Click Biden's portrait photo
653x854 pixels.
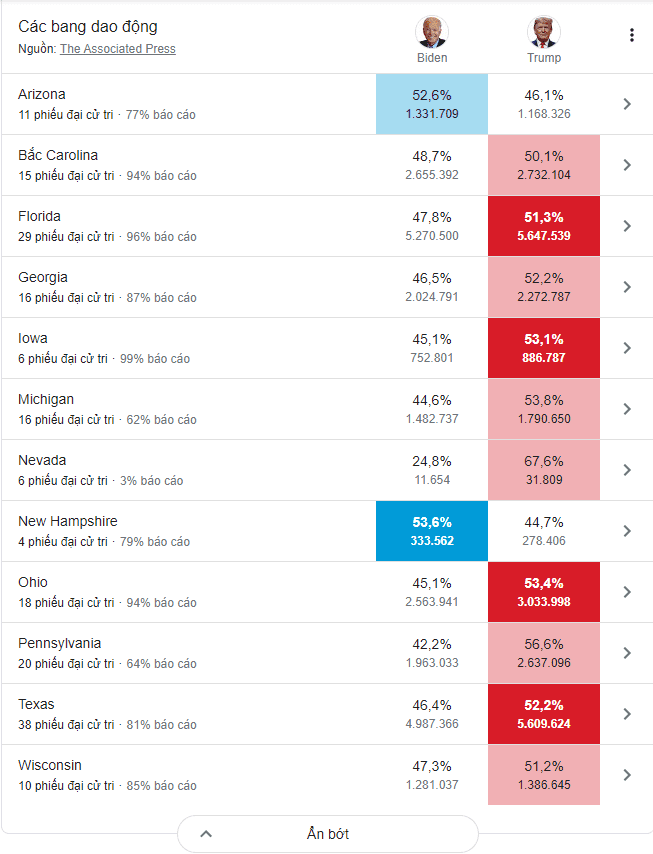pos(432,32)
